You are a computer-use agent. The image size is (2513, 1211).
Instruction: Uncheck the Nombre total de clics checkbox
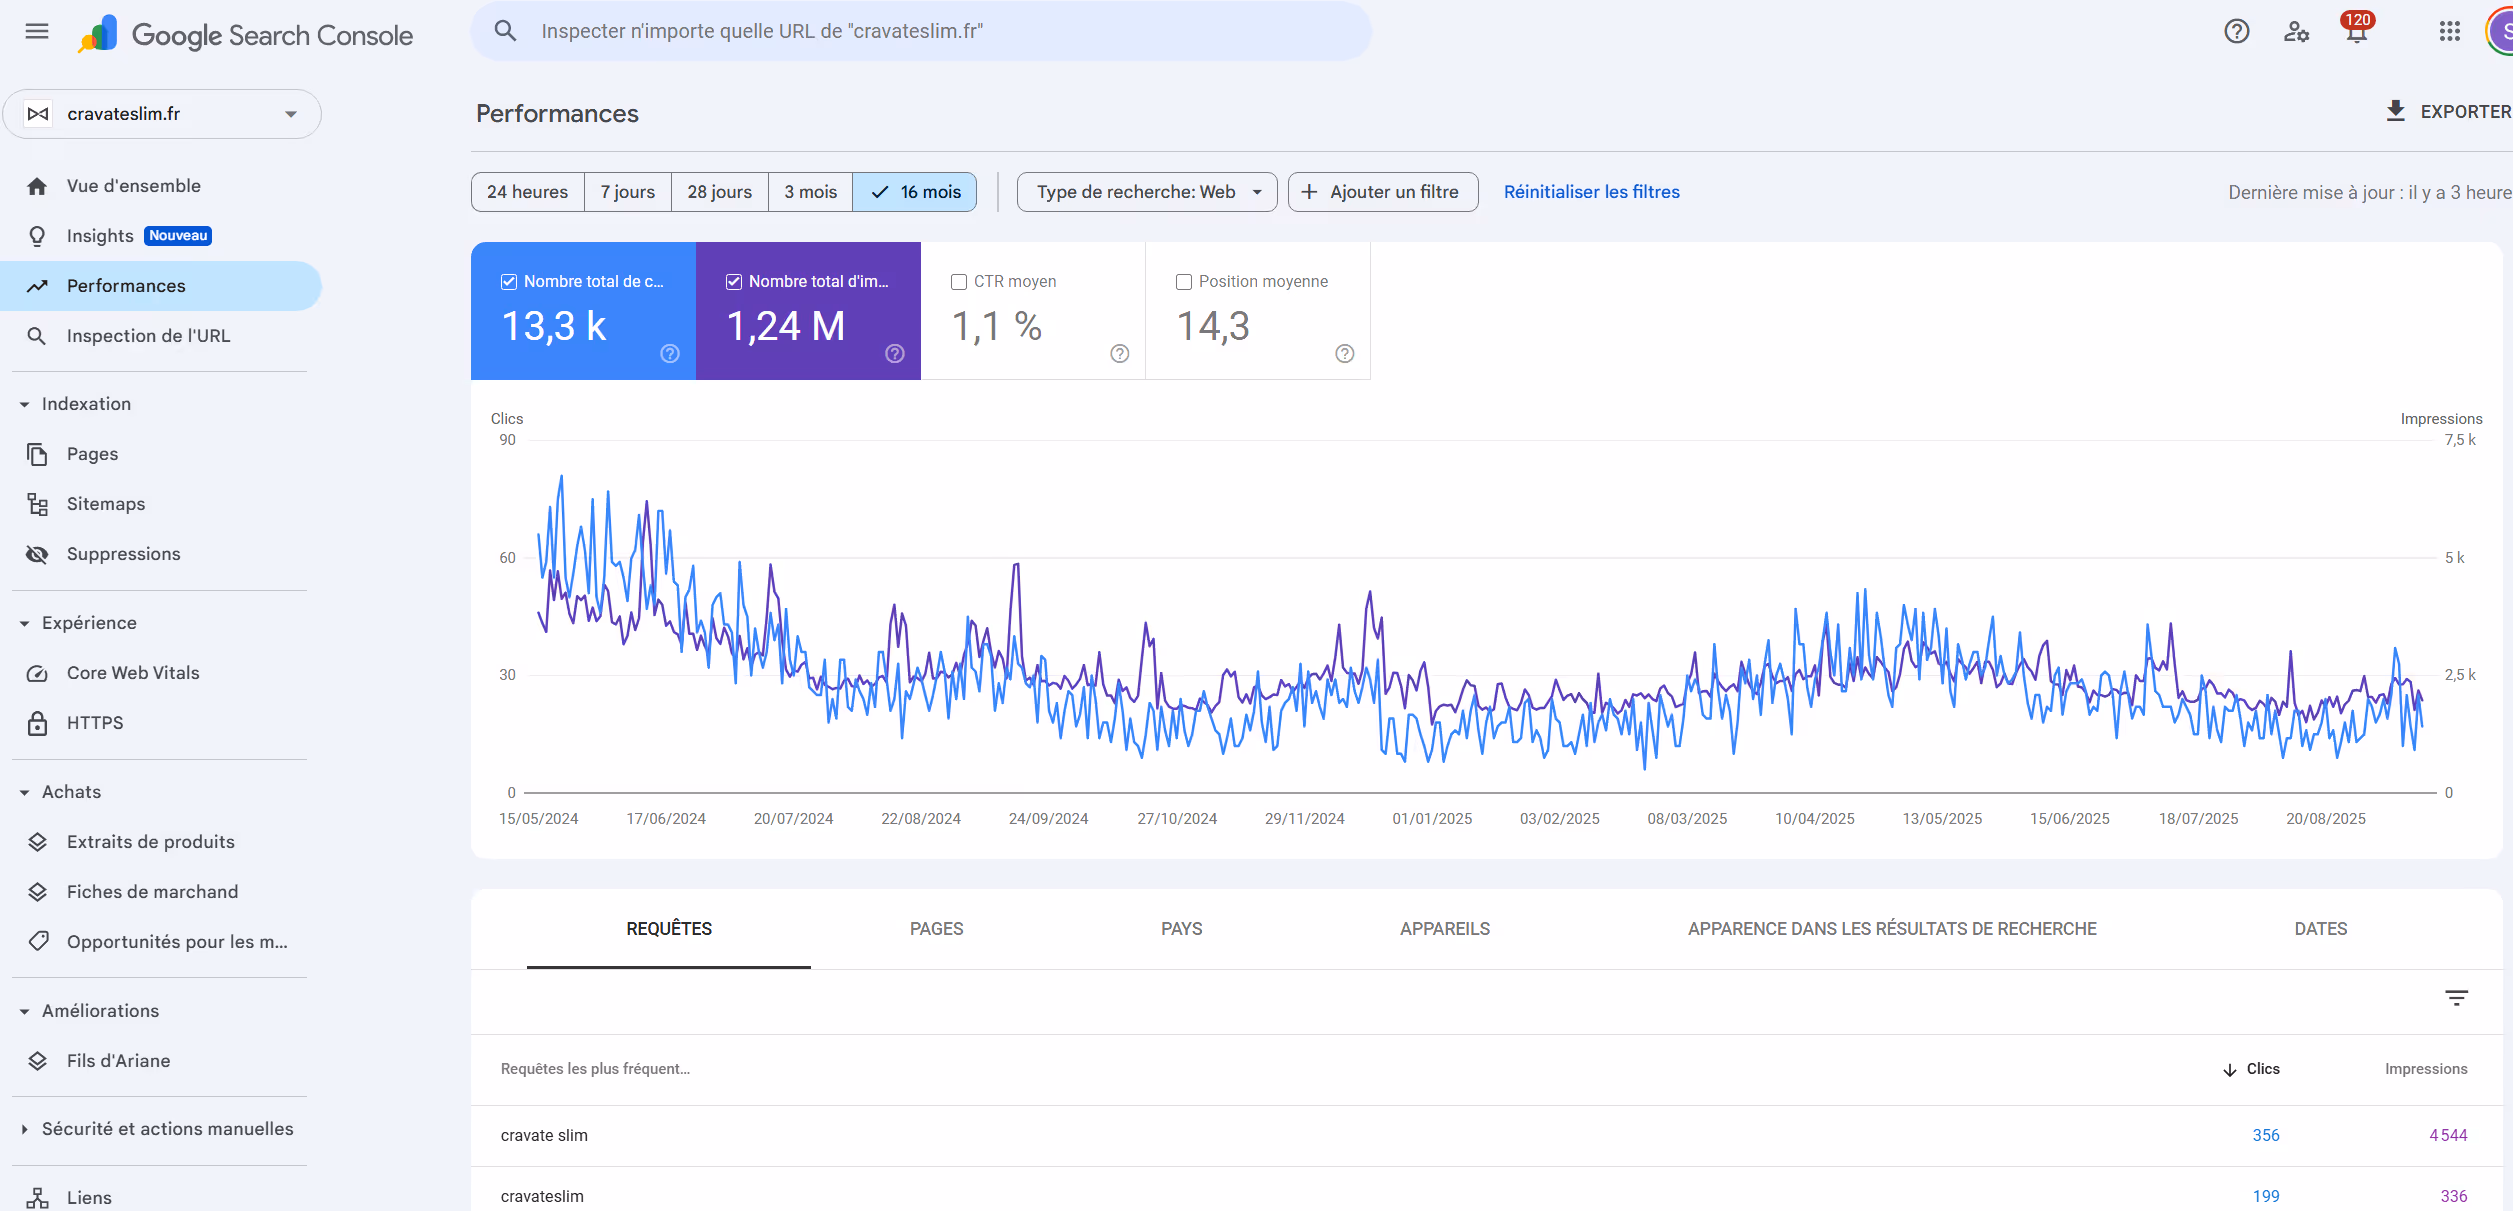(x=509, y=282)
